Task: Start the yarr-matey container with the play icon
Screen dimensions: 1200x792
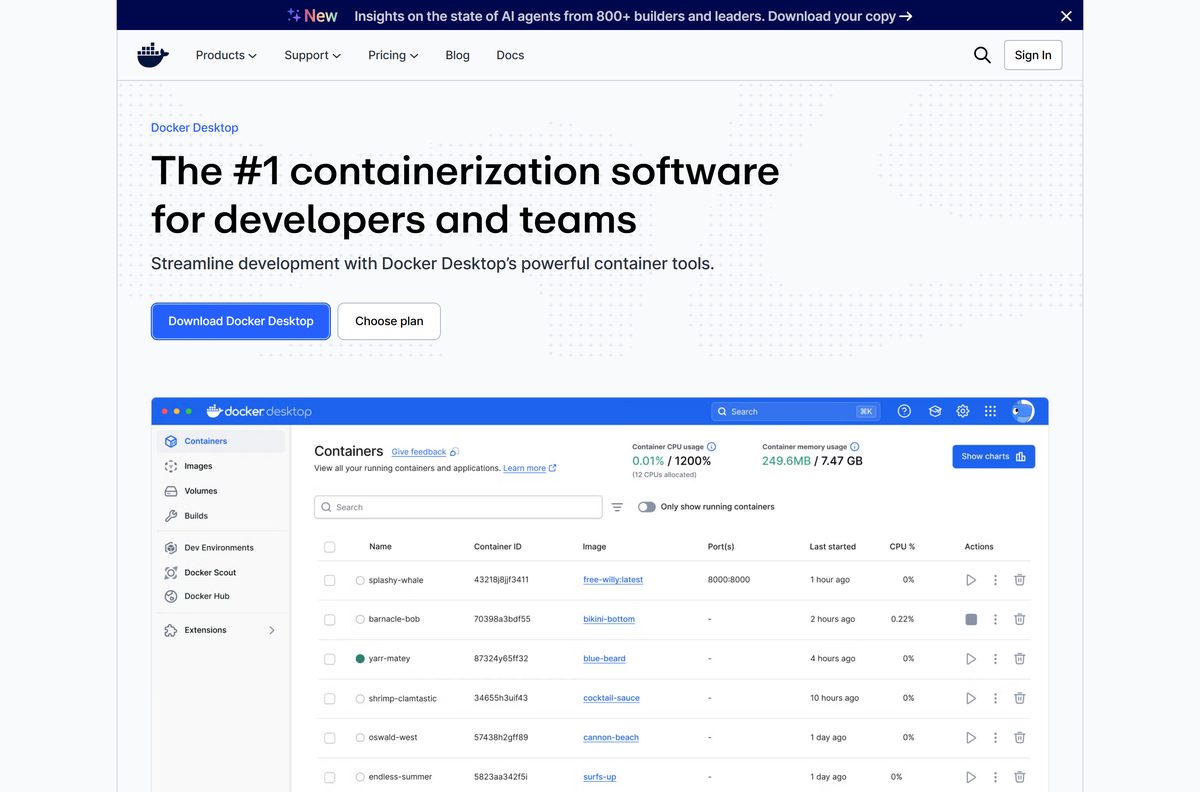Action: pyautogui.click(x=970, y=659)
